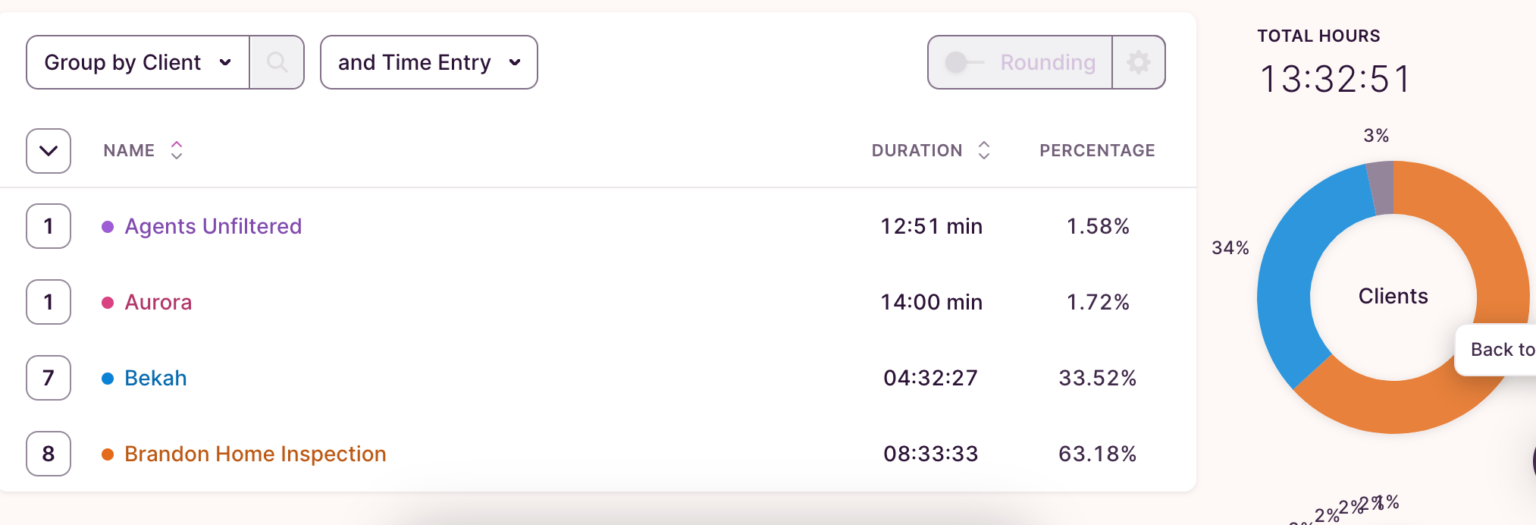Expand the Aurora entry count box
The width and height of the screenshot is (1536, 525).
pyautogui.click(x=48, y=302)
